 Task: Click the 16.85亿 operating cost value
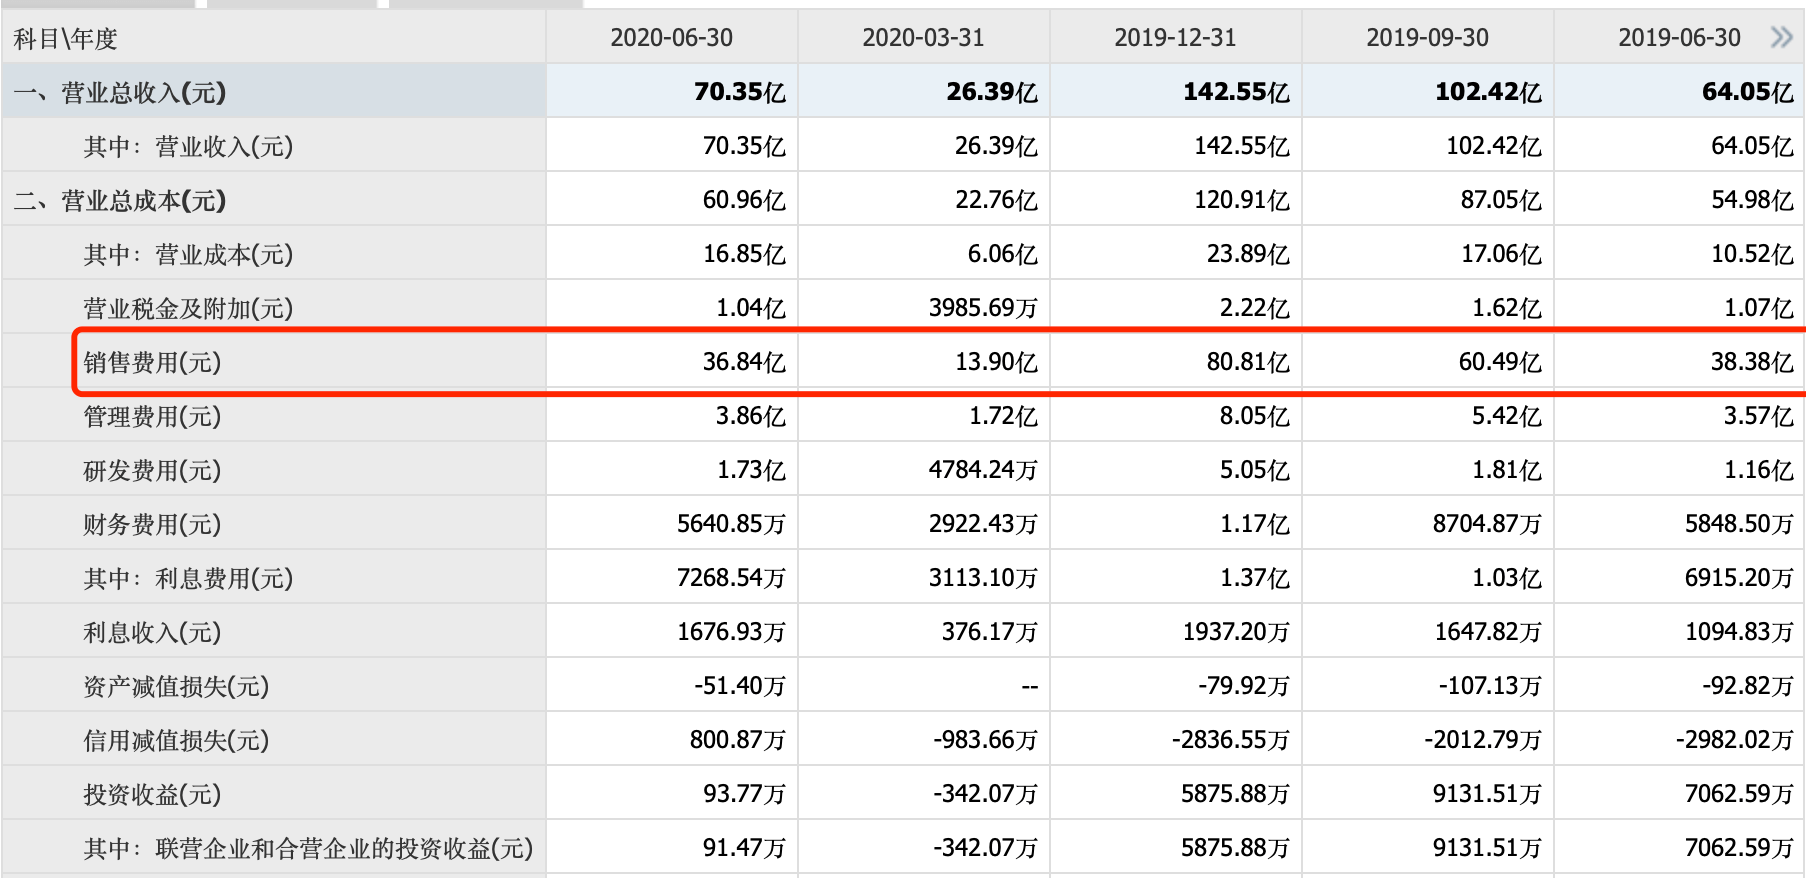coord(744,254)
